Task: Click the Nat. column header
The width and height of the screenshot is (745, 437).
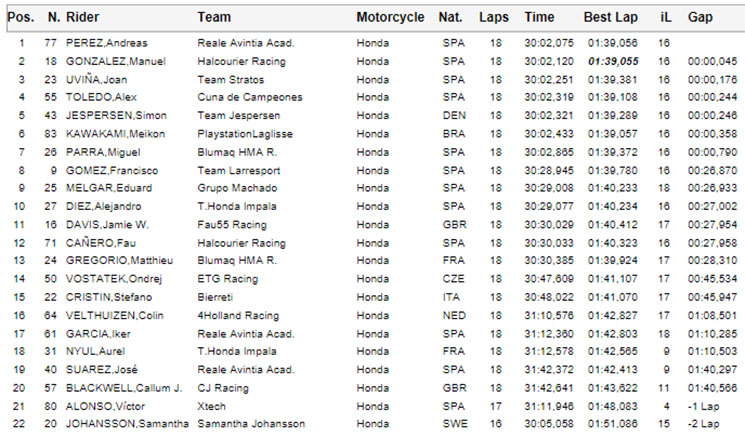Action: [450, 18]
